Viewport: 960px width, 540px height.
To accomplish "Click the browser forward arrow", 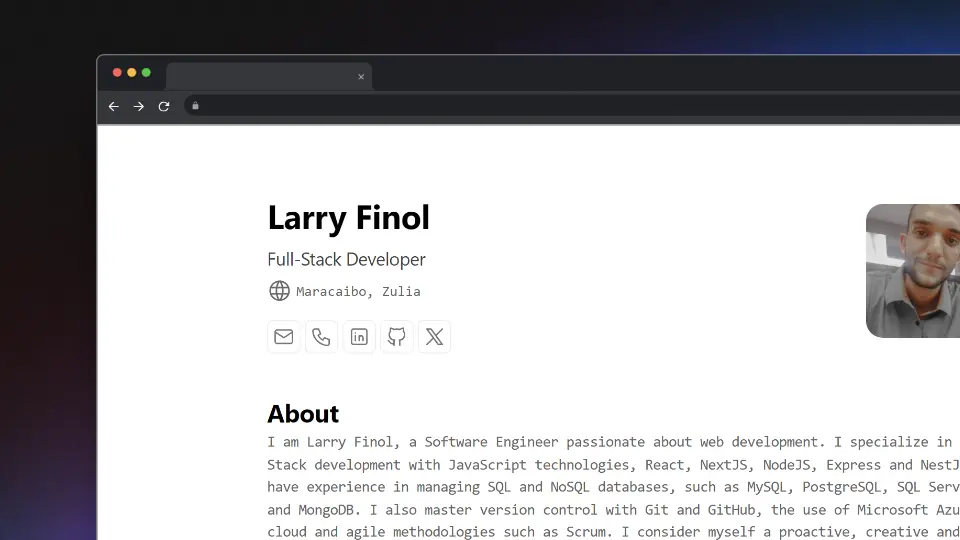I will (x=139, y=106).
